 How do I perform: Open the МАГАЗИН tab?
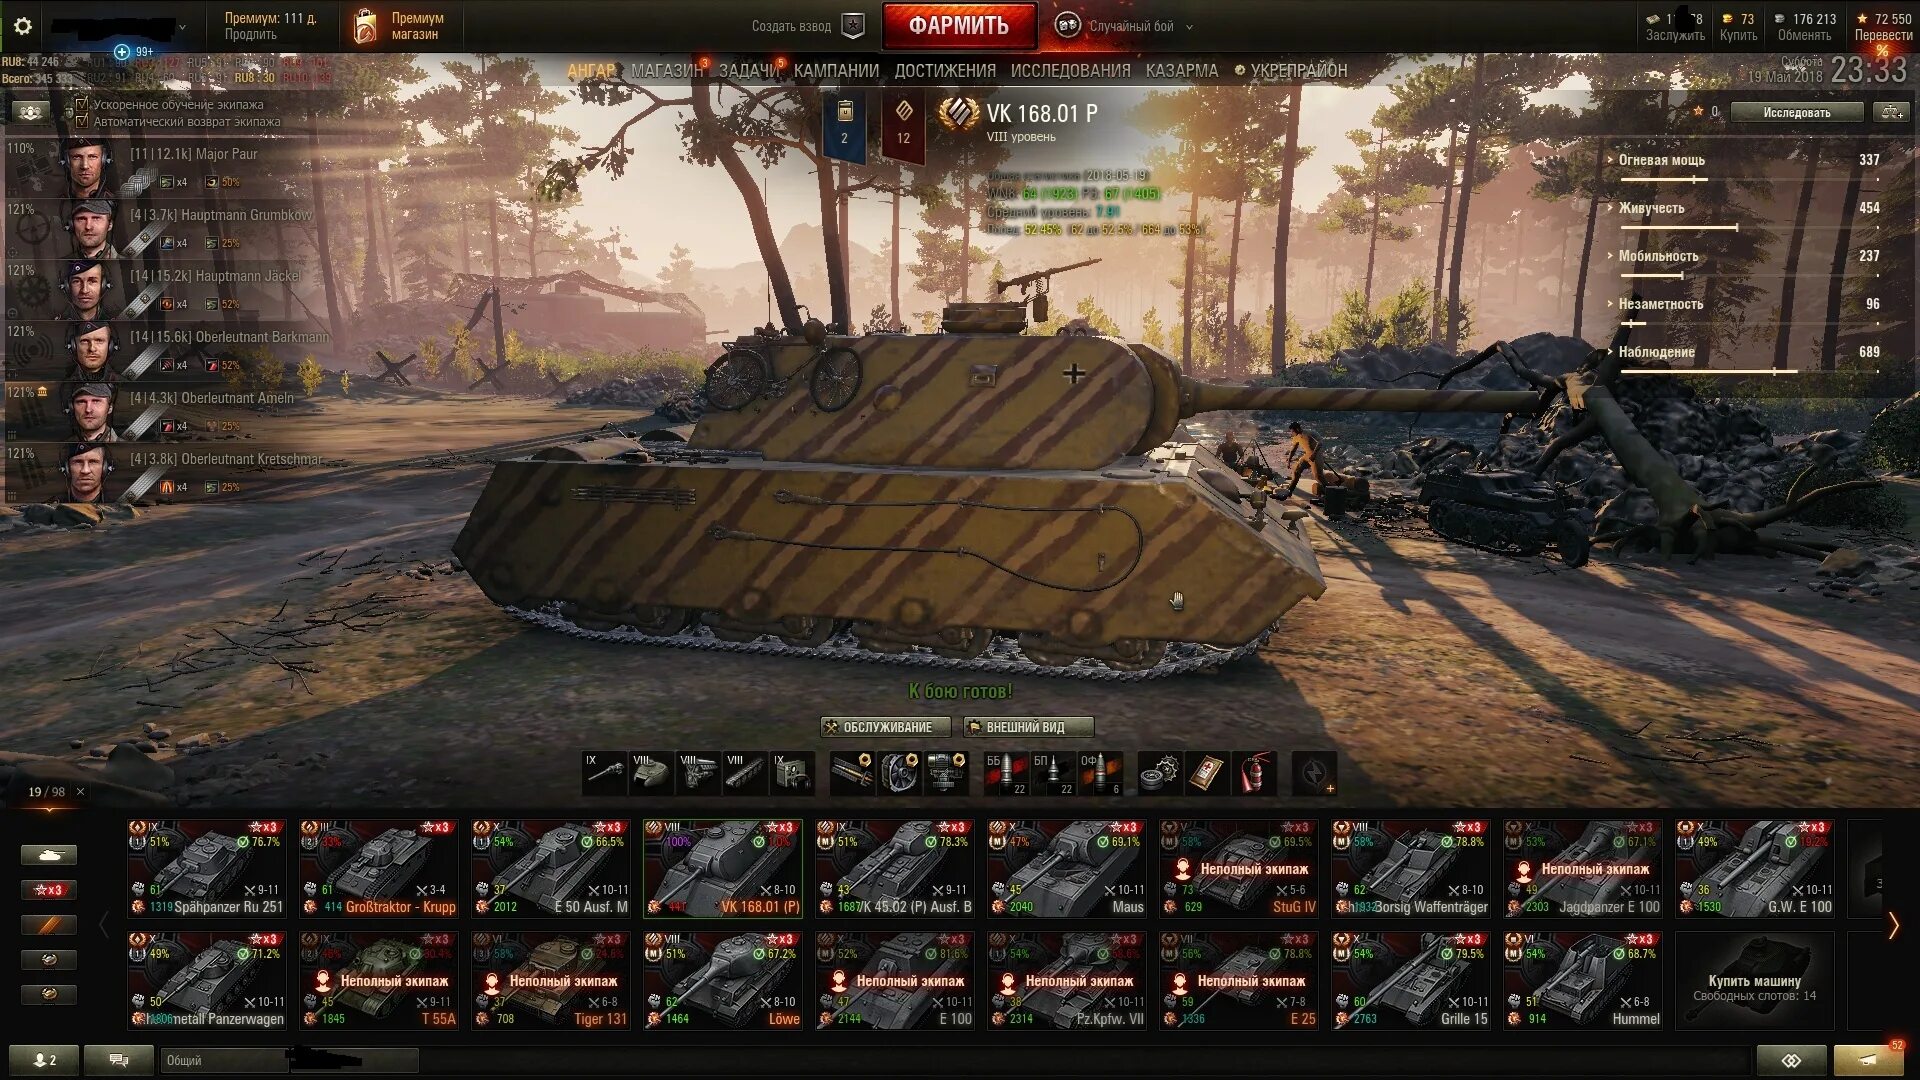[x=666, y=70]
